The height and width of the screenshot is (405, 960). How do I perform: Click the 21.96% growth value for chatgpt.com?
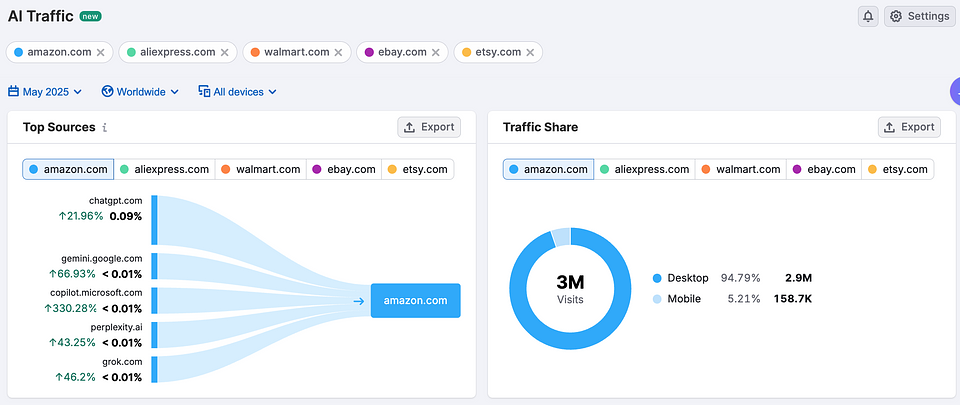click(x=81, y=216)
